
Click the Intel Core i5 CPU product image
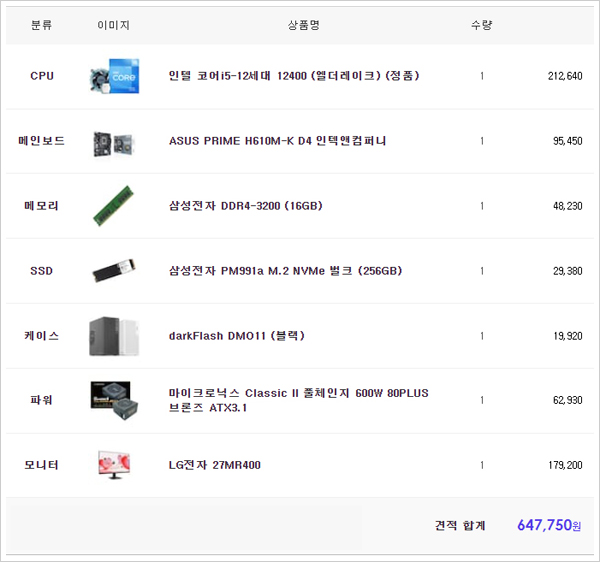click(x=114, y=76)
